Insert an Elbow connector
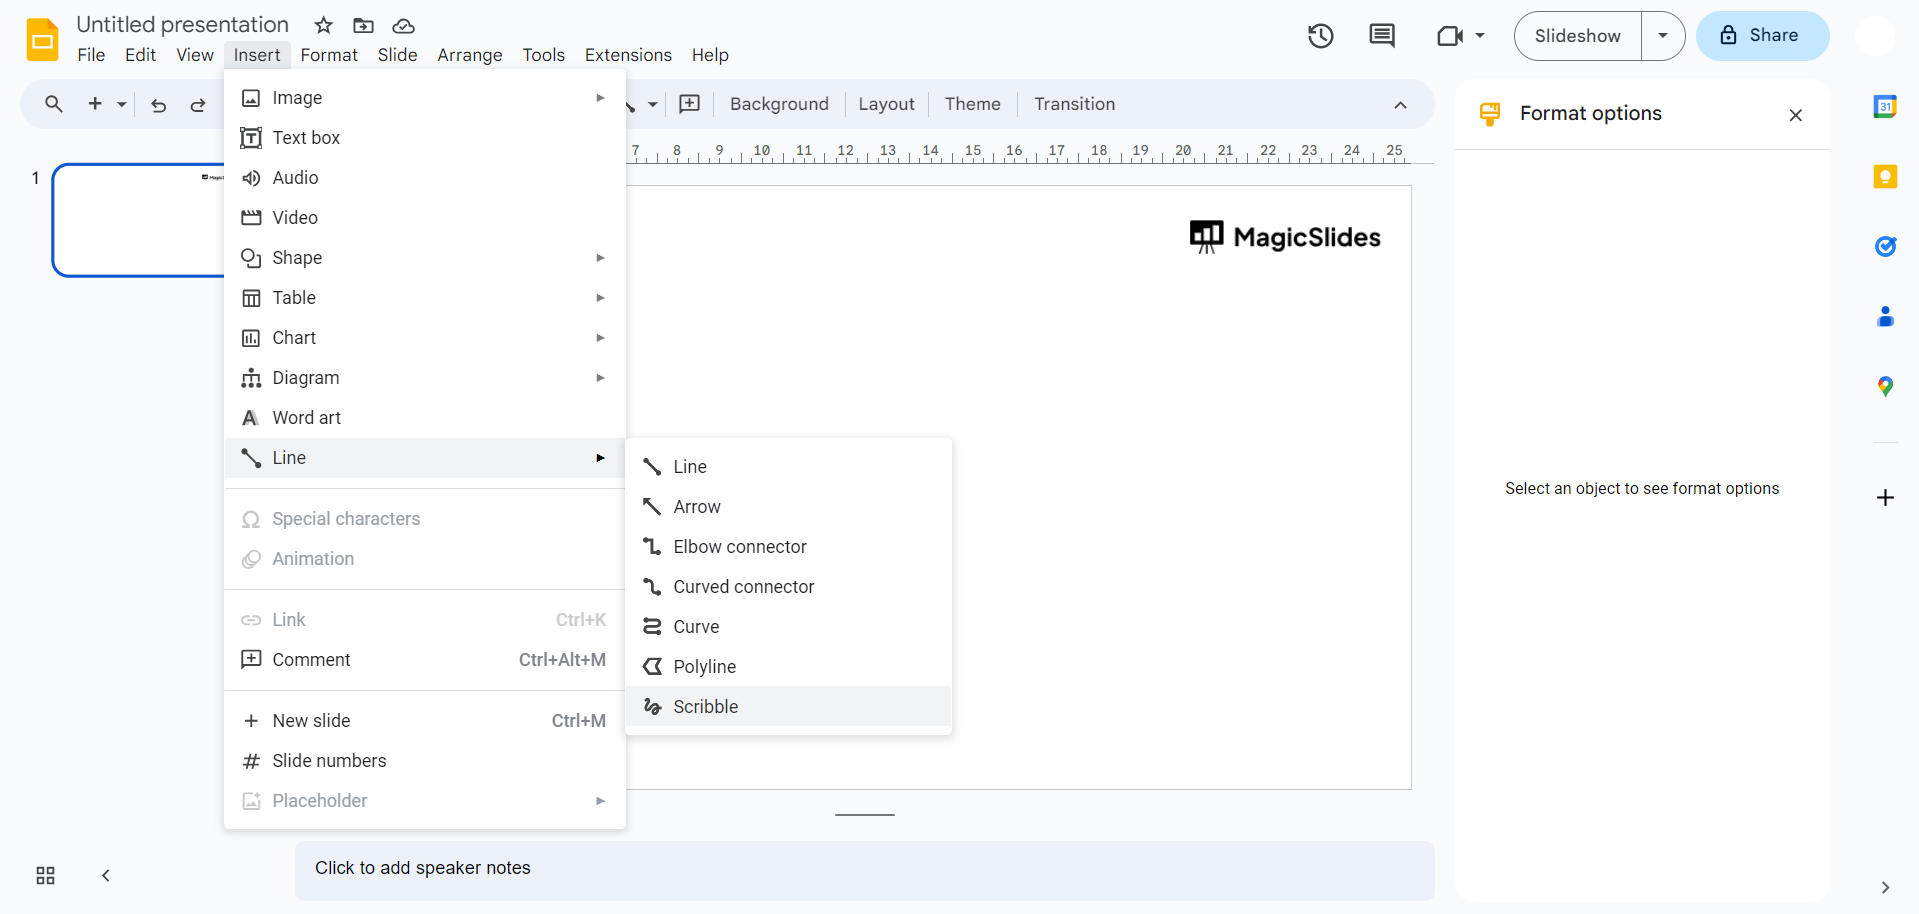The width and height of the screenshot is (1919, 914). [x=739, y=546]
